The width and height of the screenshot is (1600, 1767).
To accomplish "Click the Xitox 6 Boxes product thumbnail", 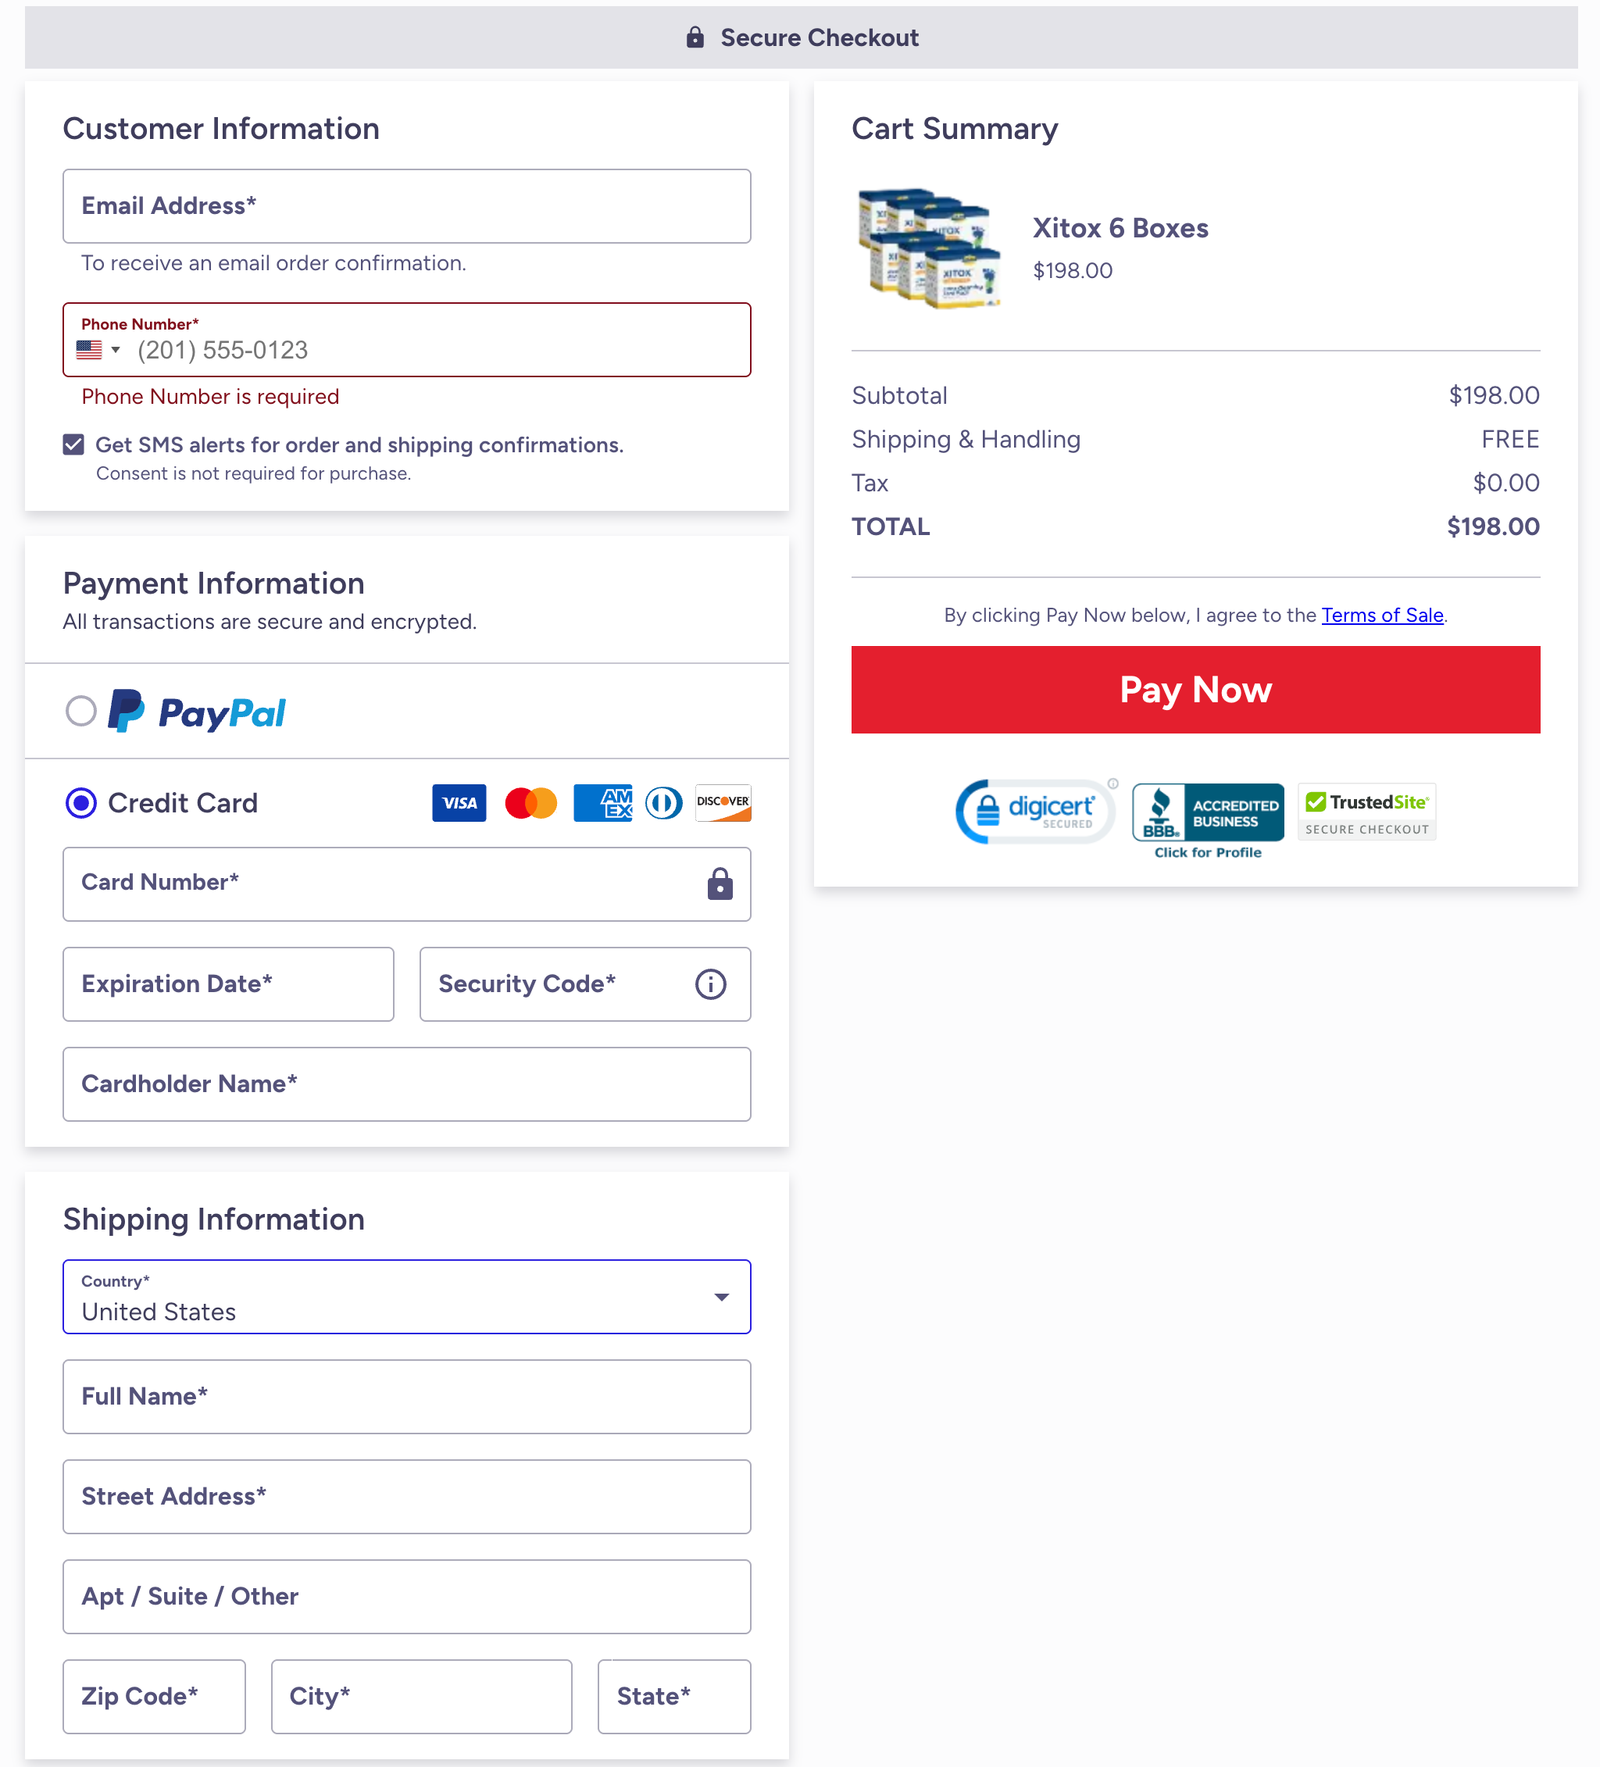I will pyautogui.click(x=929, y=247).
